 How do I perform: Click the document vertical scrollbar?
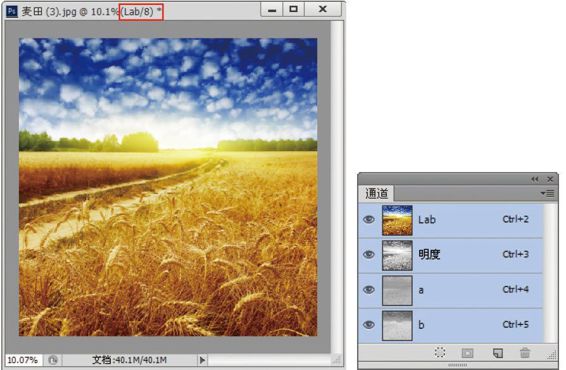pos(336,186)
